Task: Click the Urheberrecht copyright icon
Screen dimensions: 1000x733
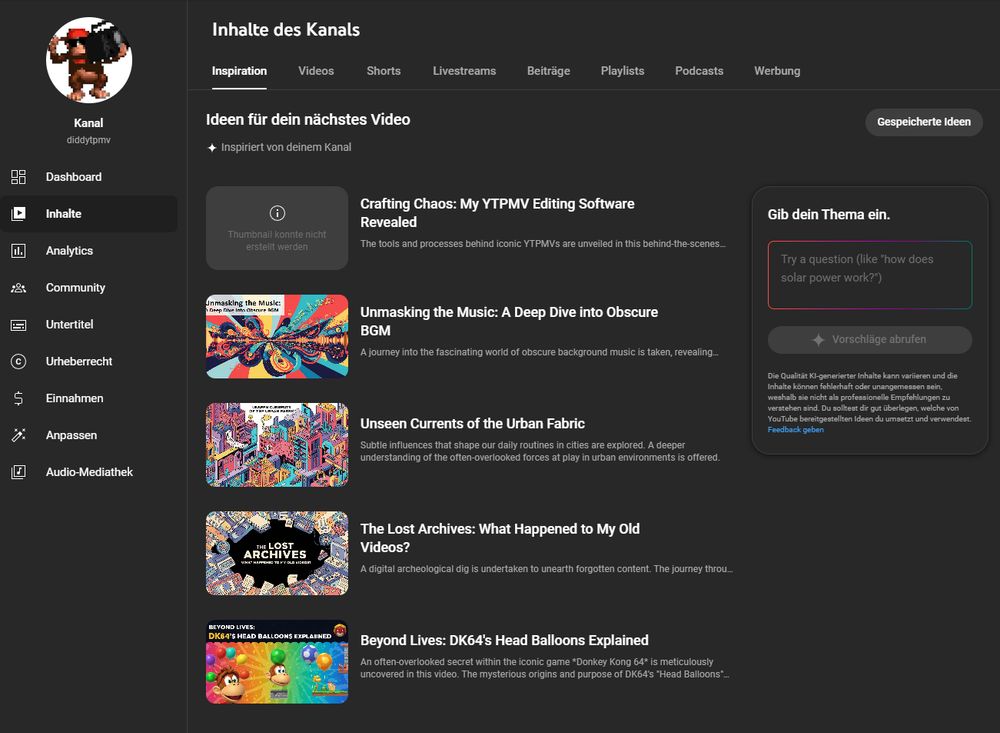Action: click(x=18, y=362)
